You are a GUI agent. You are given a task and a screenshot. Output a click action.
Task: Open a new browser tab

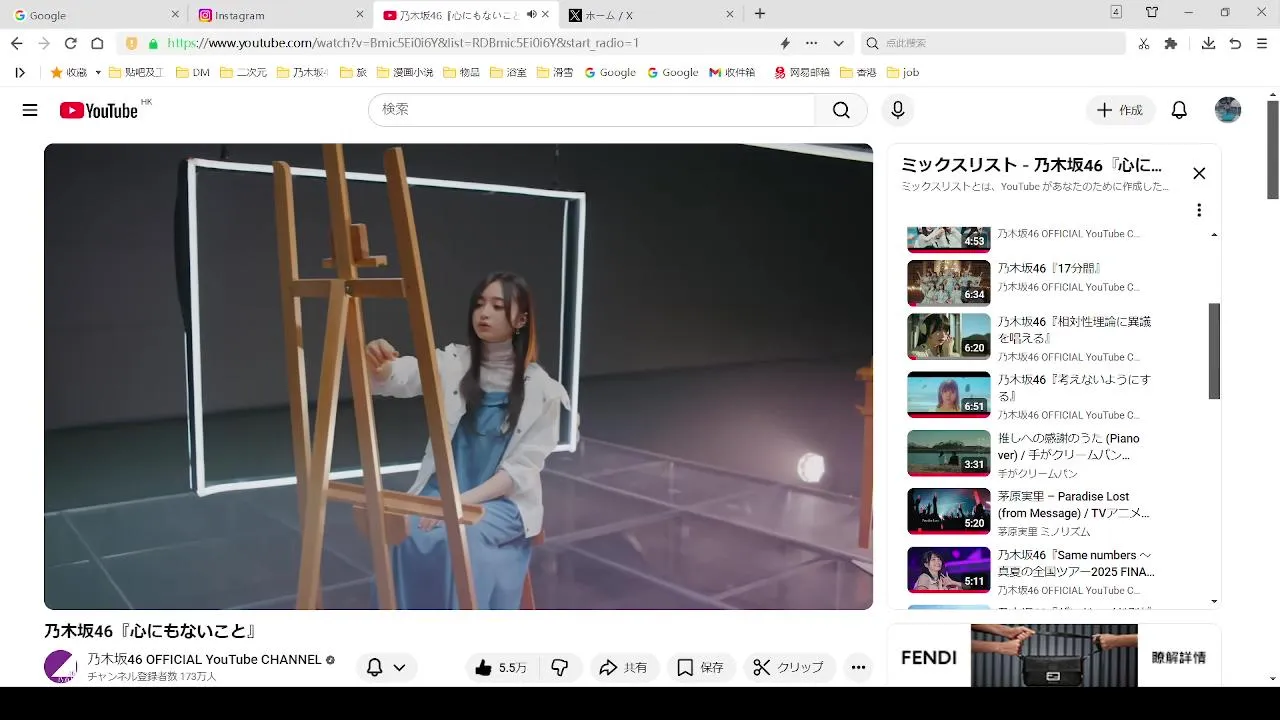760,14
